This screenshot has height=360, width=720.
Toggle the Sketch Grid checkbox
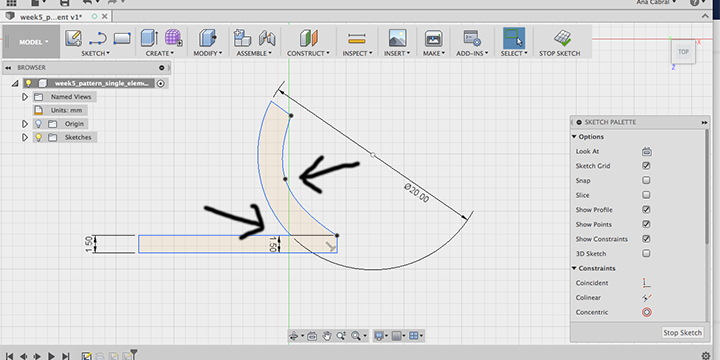click(x=647, y=166)
